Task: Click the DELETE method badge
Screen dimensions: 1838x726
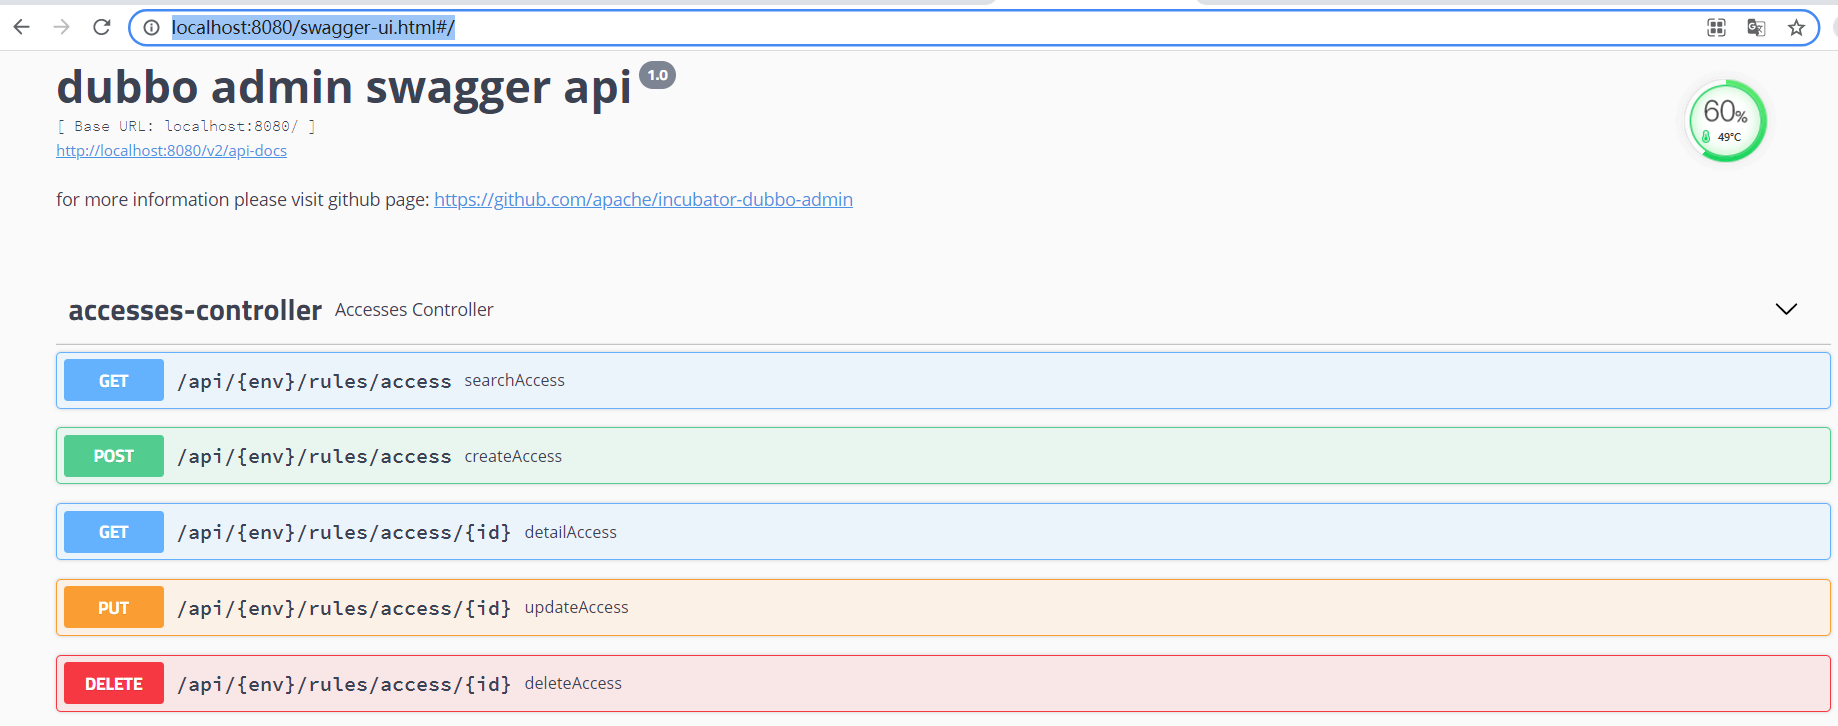Action: (x=114, y=684)
